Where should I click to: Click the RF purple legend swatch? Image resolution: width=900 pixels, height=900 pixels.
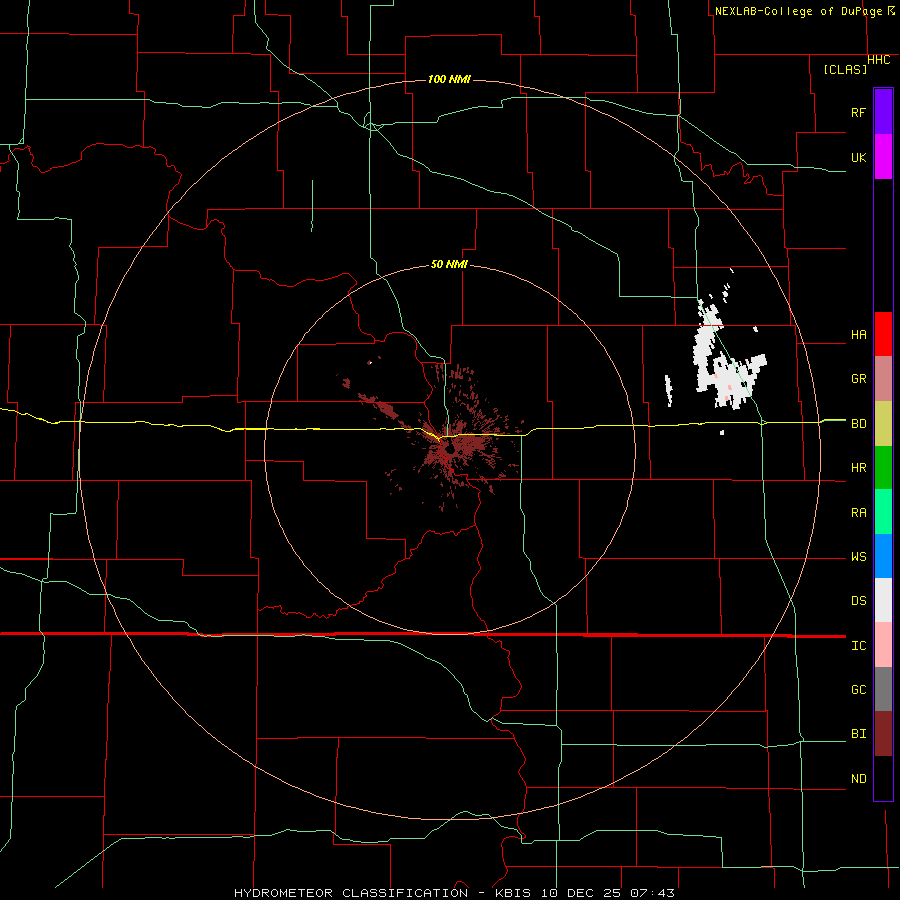pos(883,112)
